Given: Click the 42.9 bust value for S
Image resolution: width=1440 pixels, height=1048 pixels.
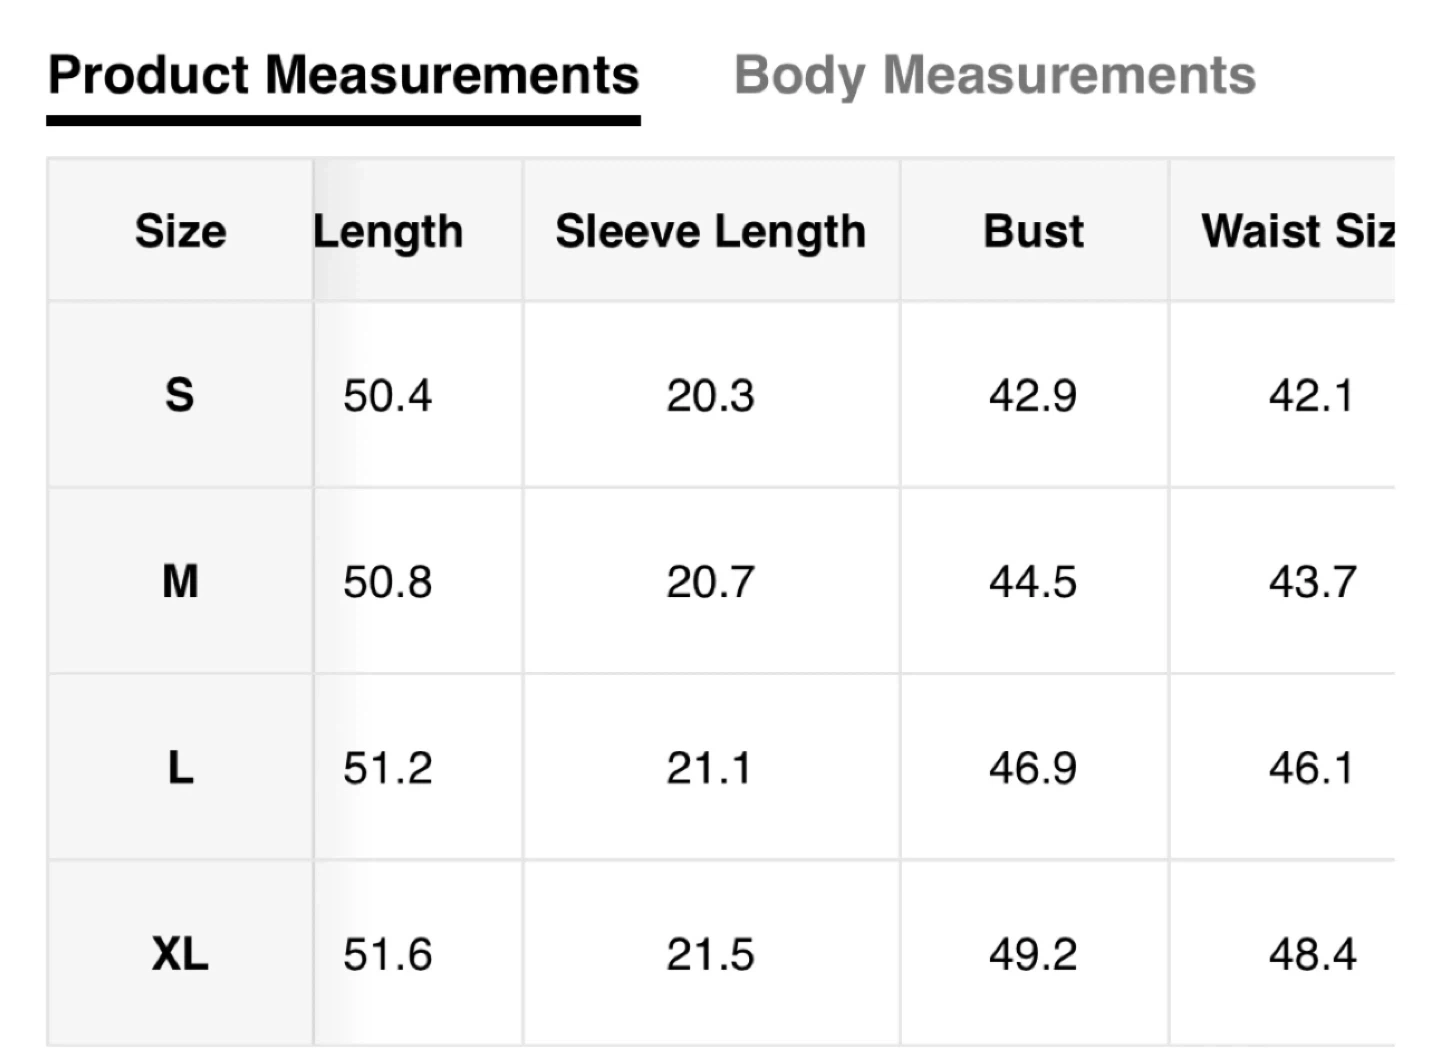Looking at the screenshot, I should [x=1033, y=396].
